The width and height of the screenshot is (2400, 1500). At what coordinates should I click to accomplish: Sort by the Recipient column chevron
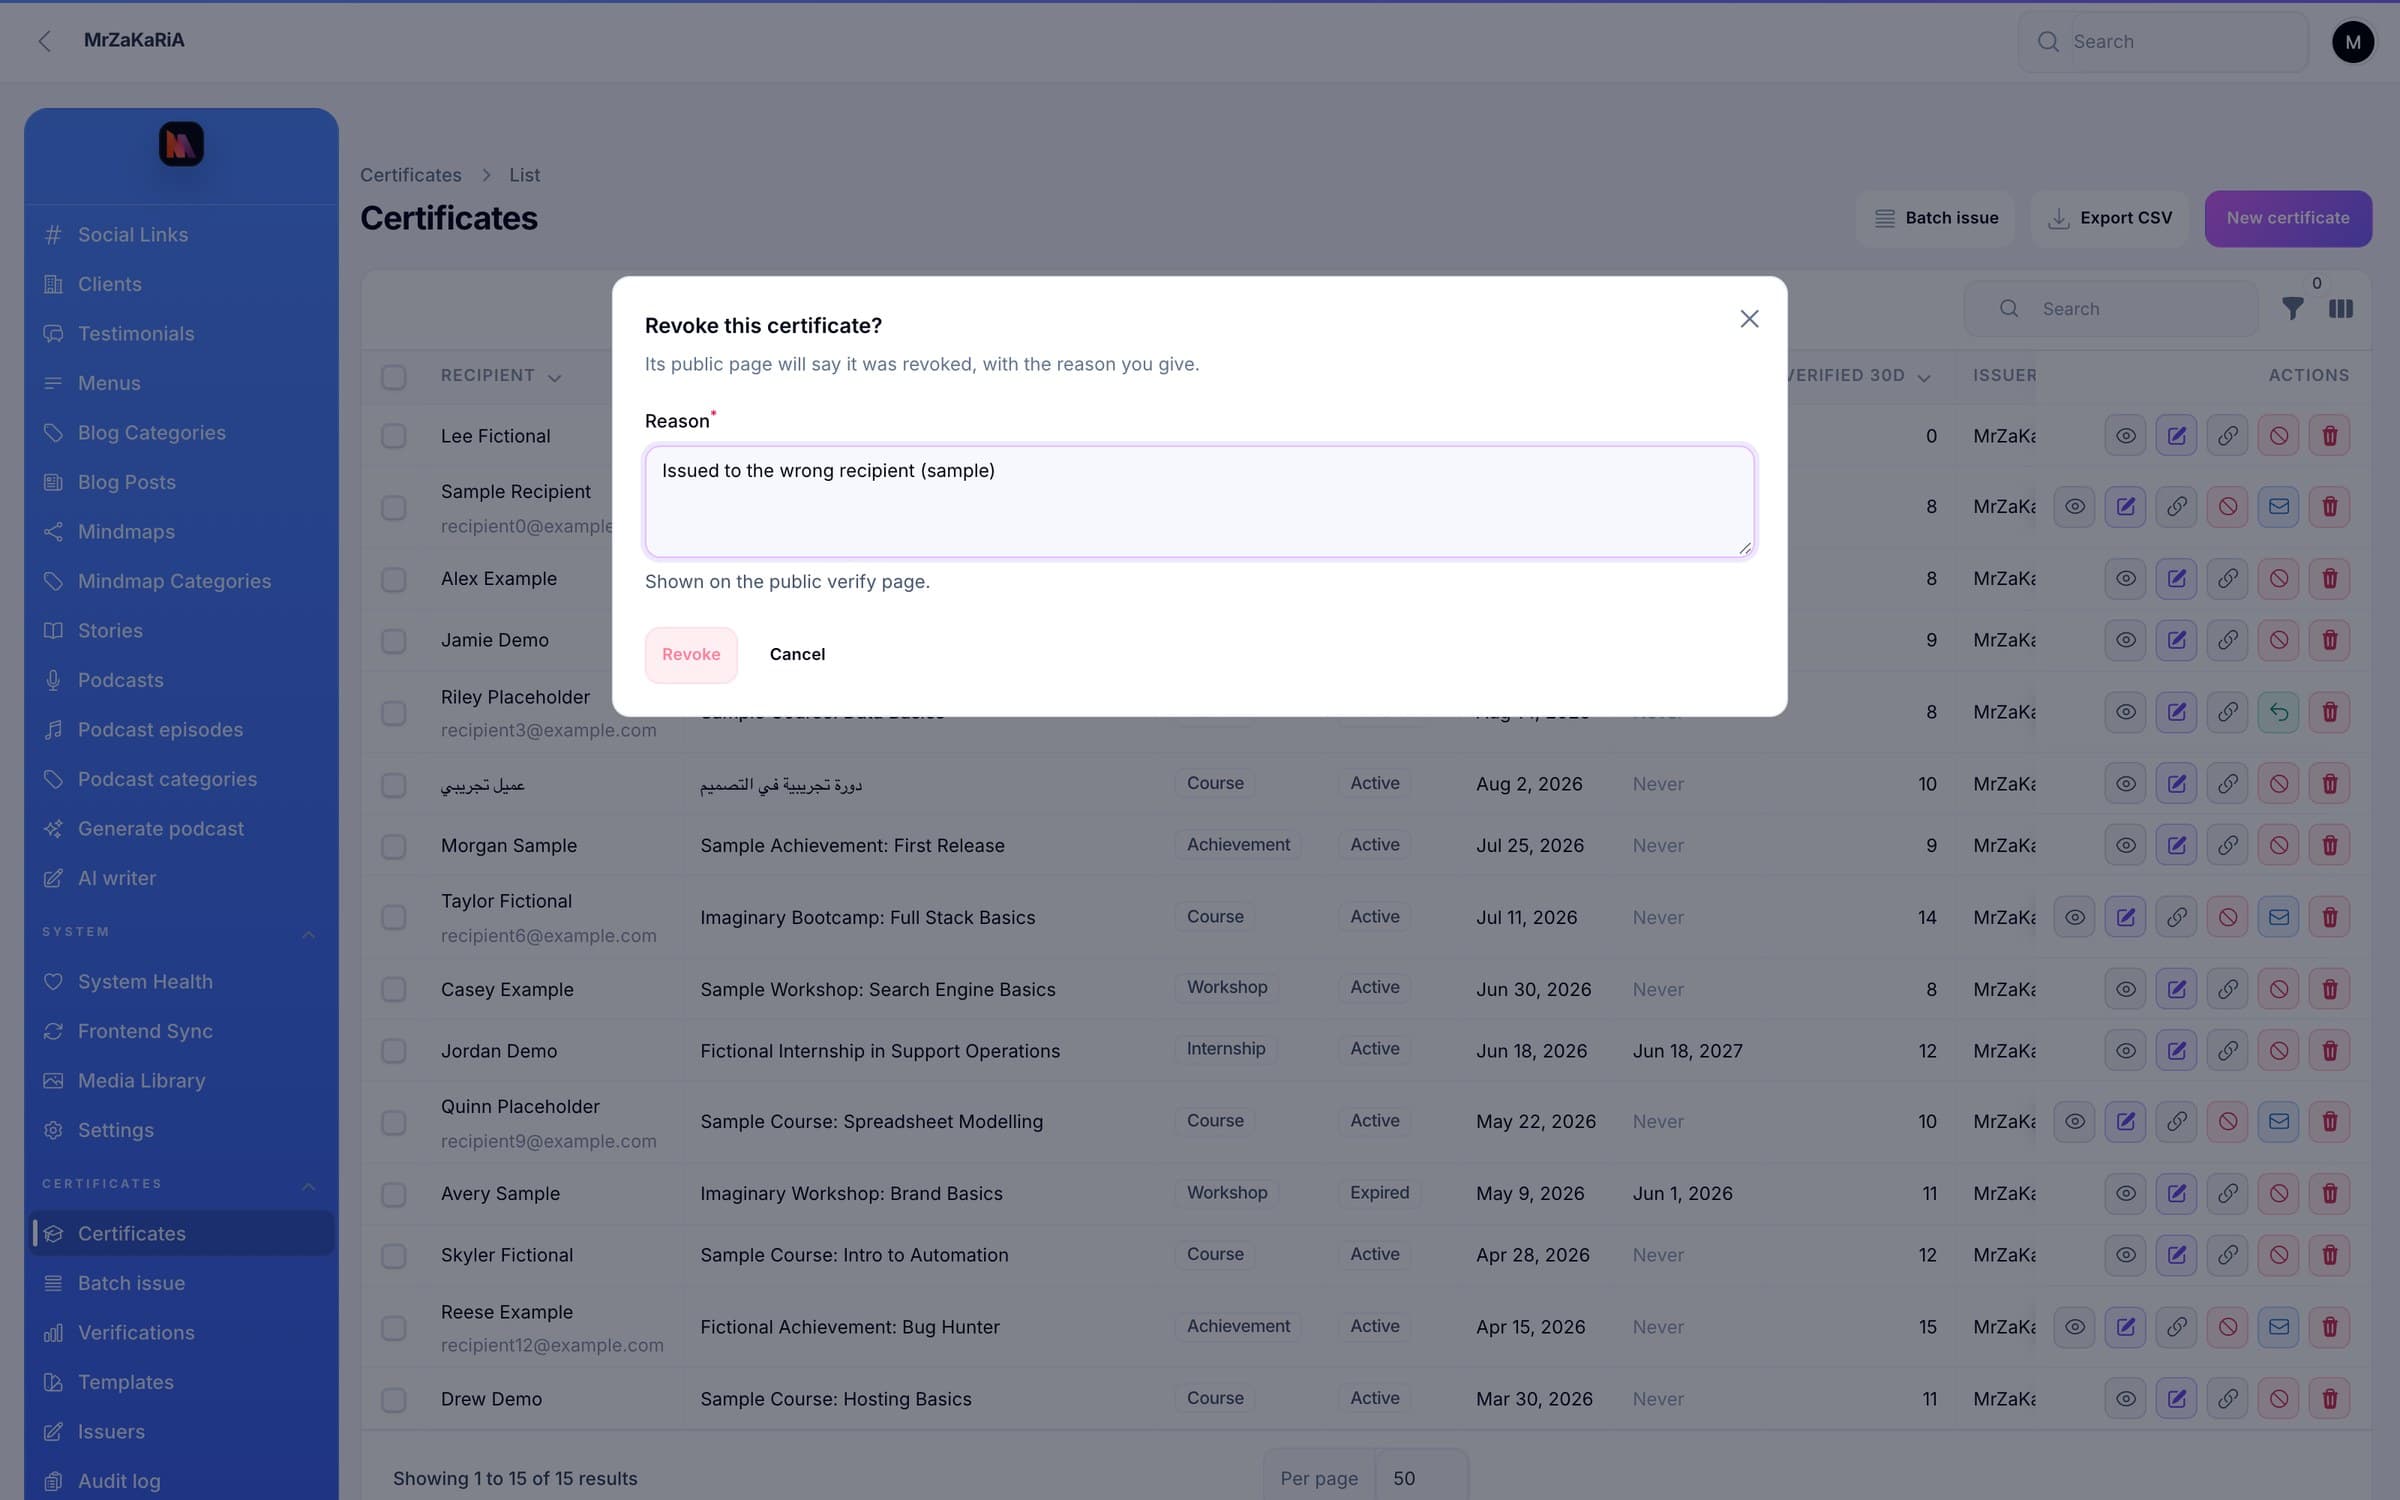[554, 377]
